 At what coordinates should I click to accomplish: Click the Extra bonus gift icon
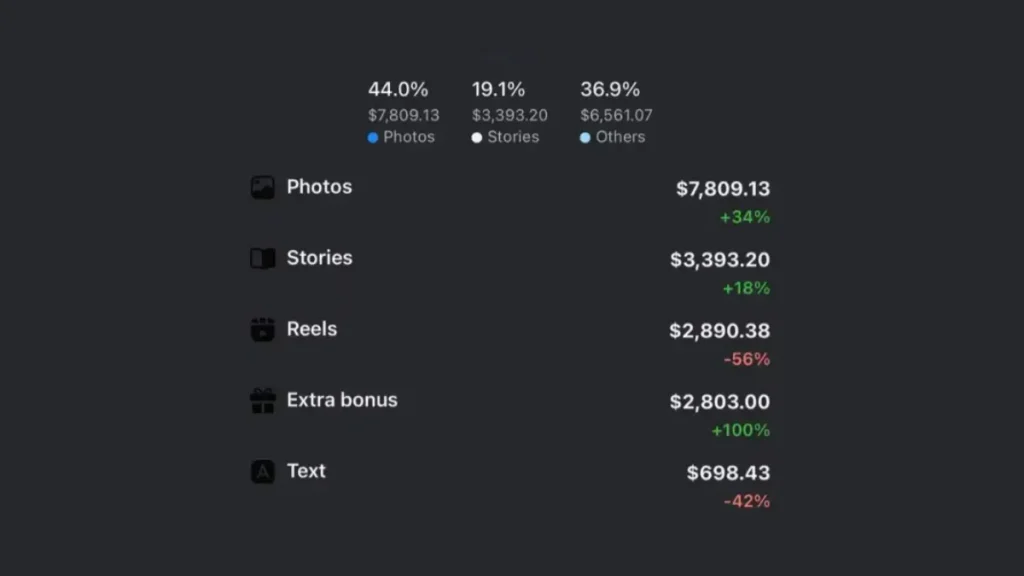coord(262,401)
